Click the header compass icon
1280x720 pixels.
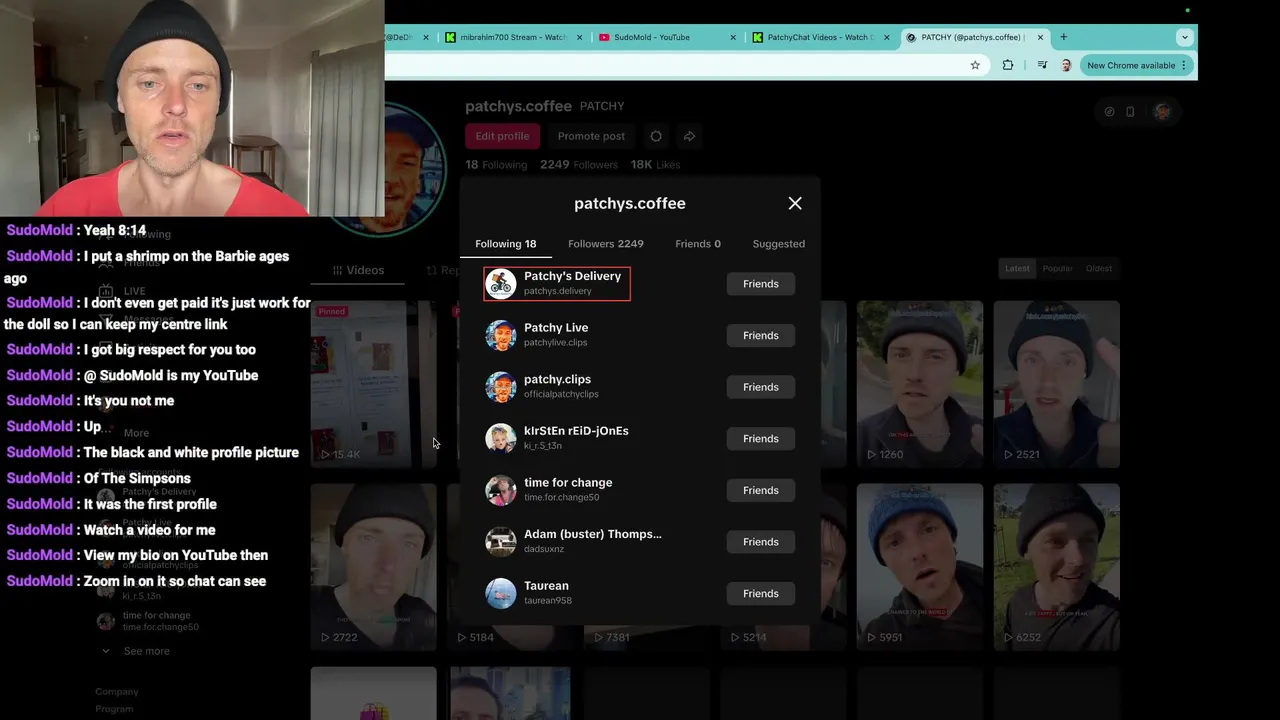click(1109, 112)
